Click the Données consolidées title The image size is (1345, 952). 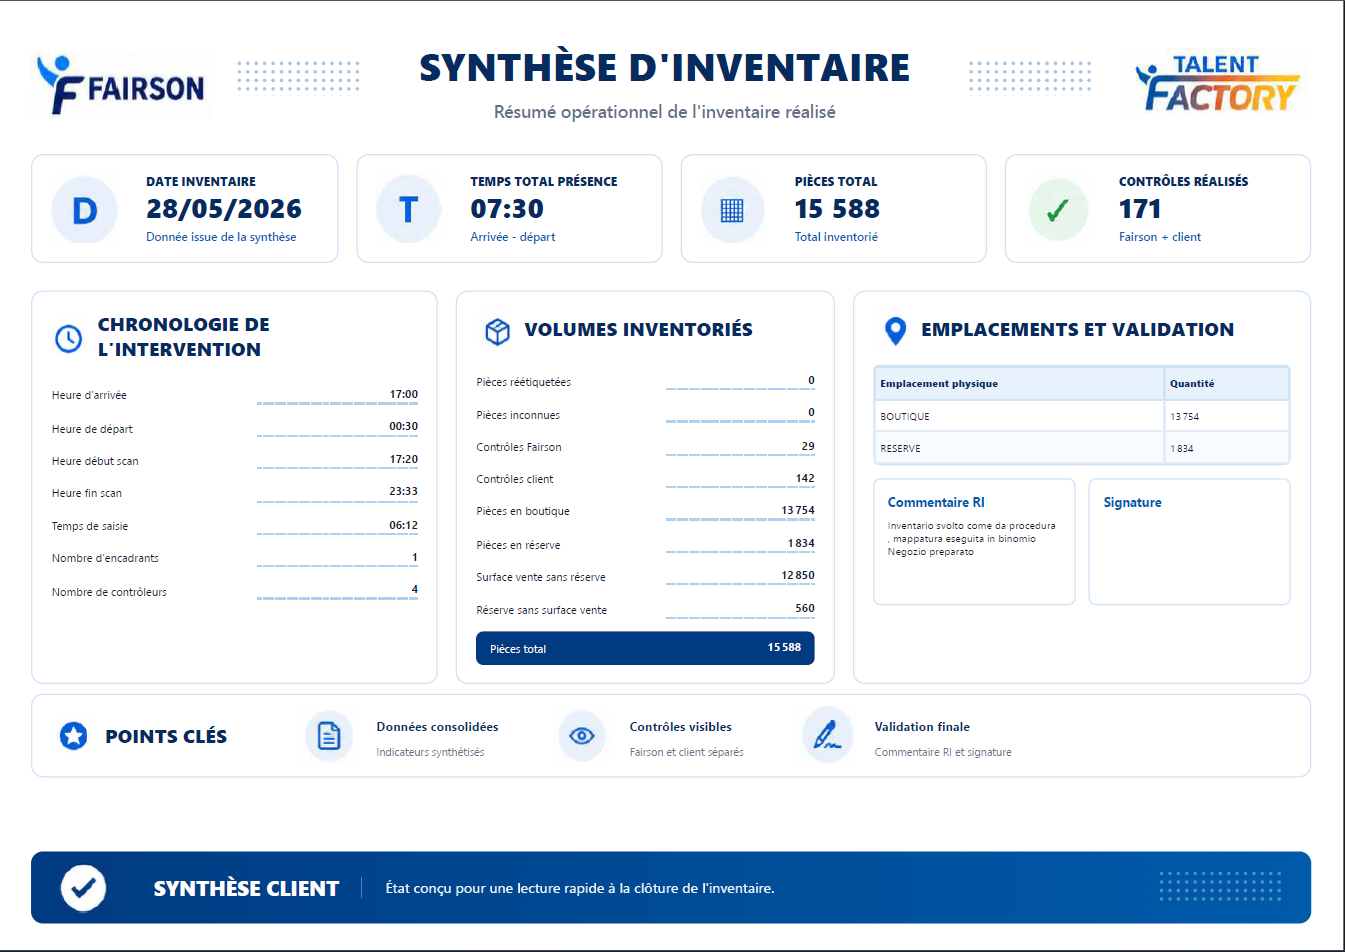pos(437,727)
